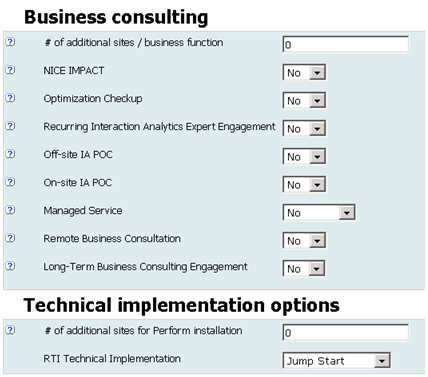Click help icon for Perform installation sites
The width and height of the screenshot is (428, 377).
pyautogui.click(x=11, y=330)
